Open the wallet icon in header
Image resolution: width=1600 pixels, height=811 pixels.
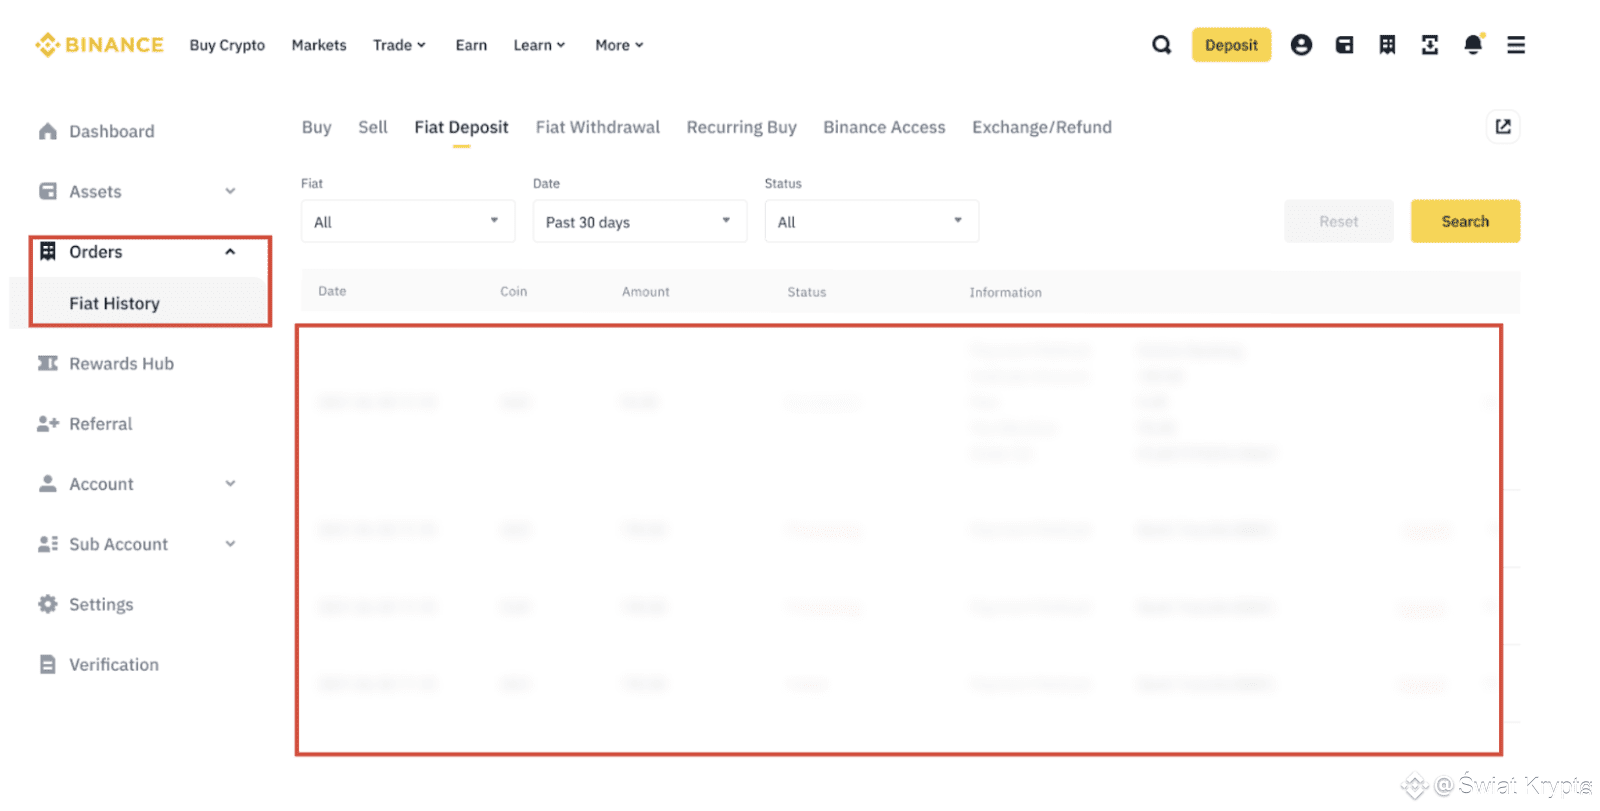pos(1344,45)
